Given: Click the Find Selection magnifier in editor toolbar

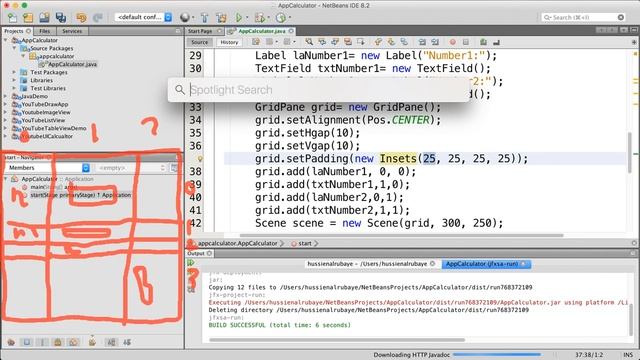Looking at the screenshot, I should tap(309, 42).
